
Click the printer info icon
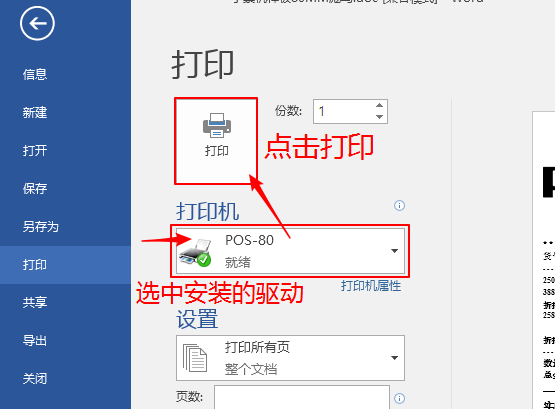pos(399,206)
